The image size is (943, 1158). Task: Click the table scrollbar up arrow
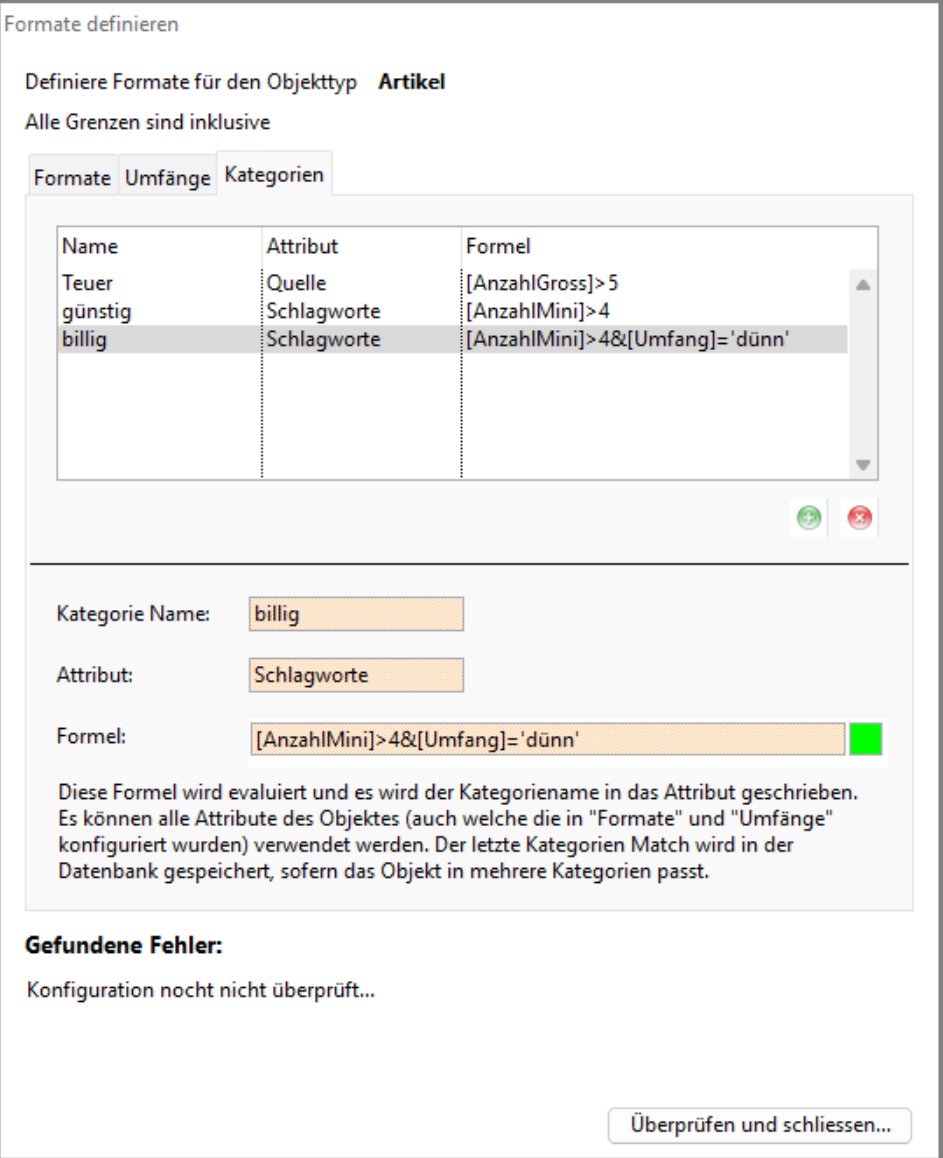click(x=863, y=285)
